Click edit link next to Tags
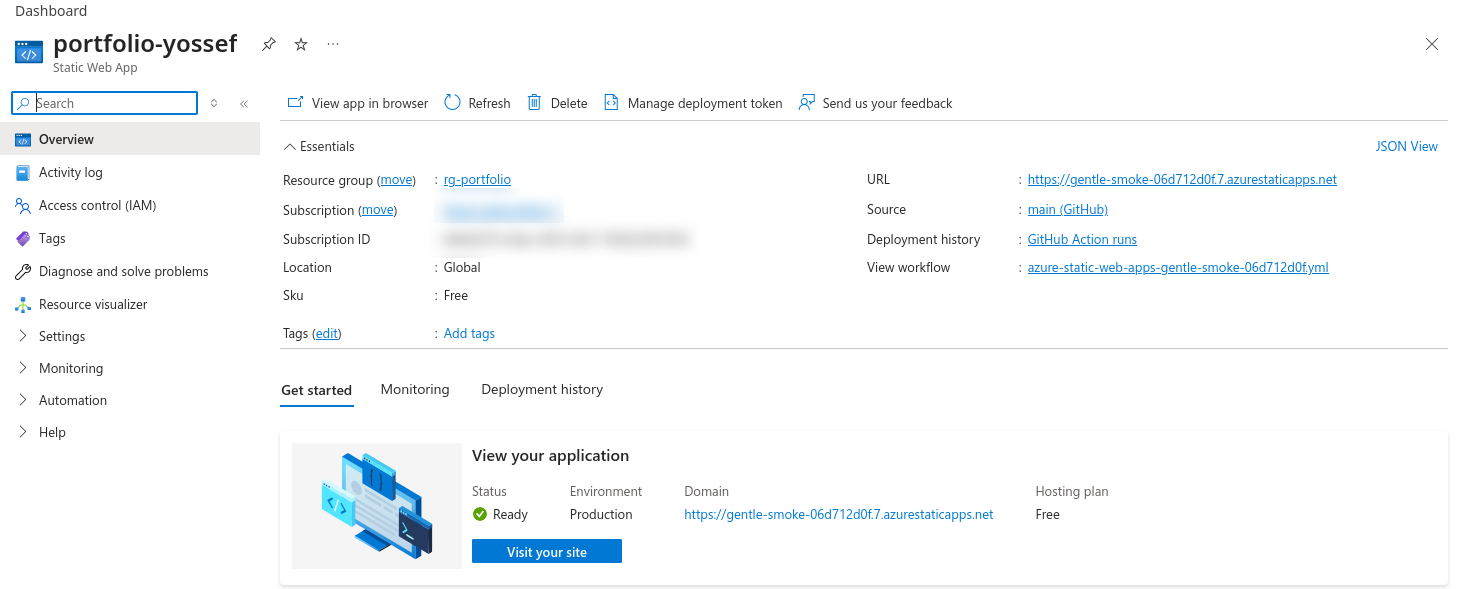The width and height of the screenshot is (1468, 589). [x=327, y=333]
